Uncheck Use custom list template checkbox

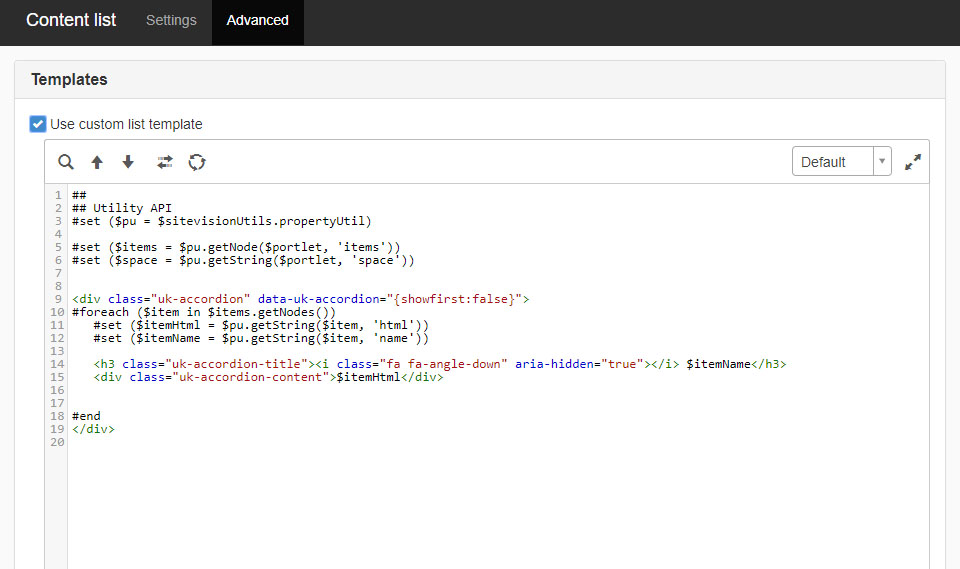click(38, 124)
